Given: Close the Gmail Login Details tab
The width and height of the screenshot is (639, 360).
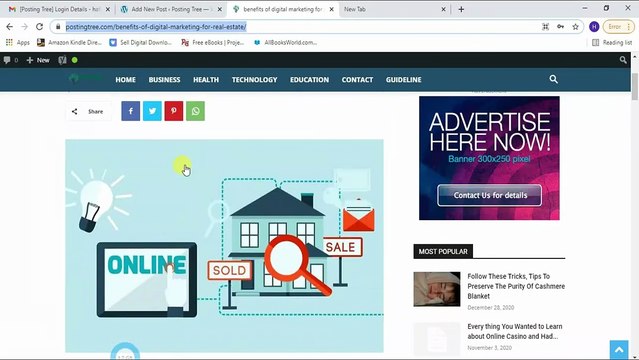Looking at the screenshot, I should 108,9.
